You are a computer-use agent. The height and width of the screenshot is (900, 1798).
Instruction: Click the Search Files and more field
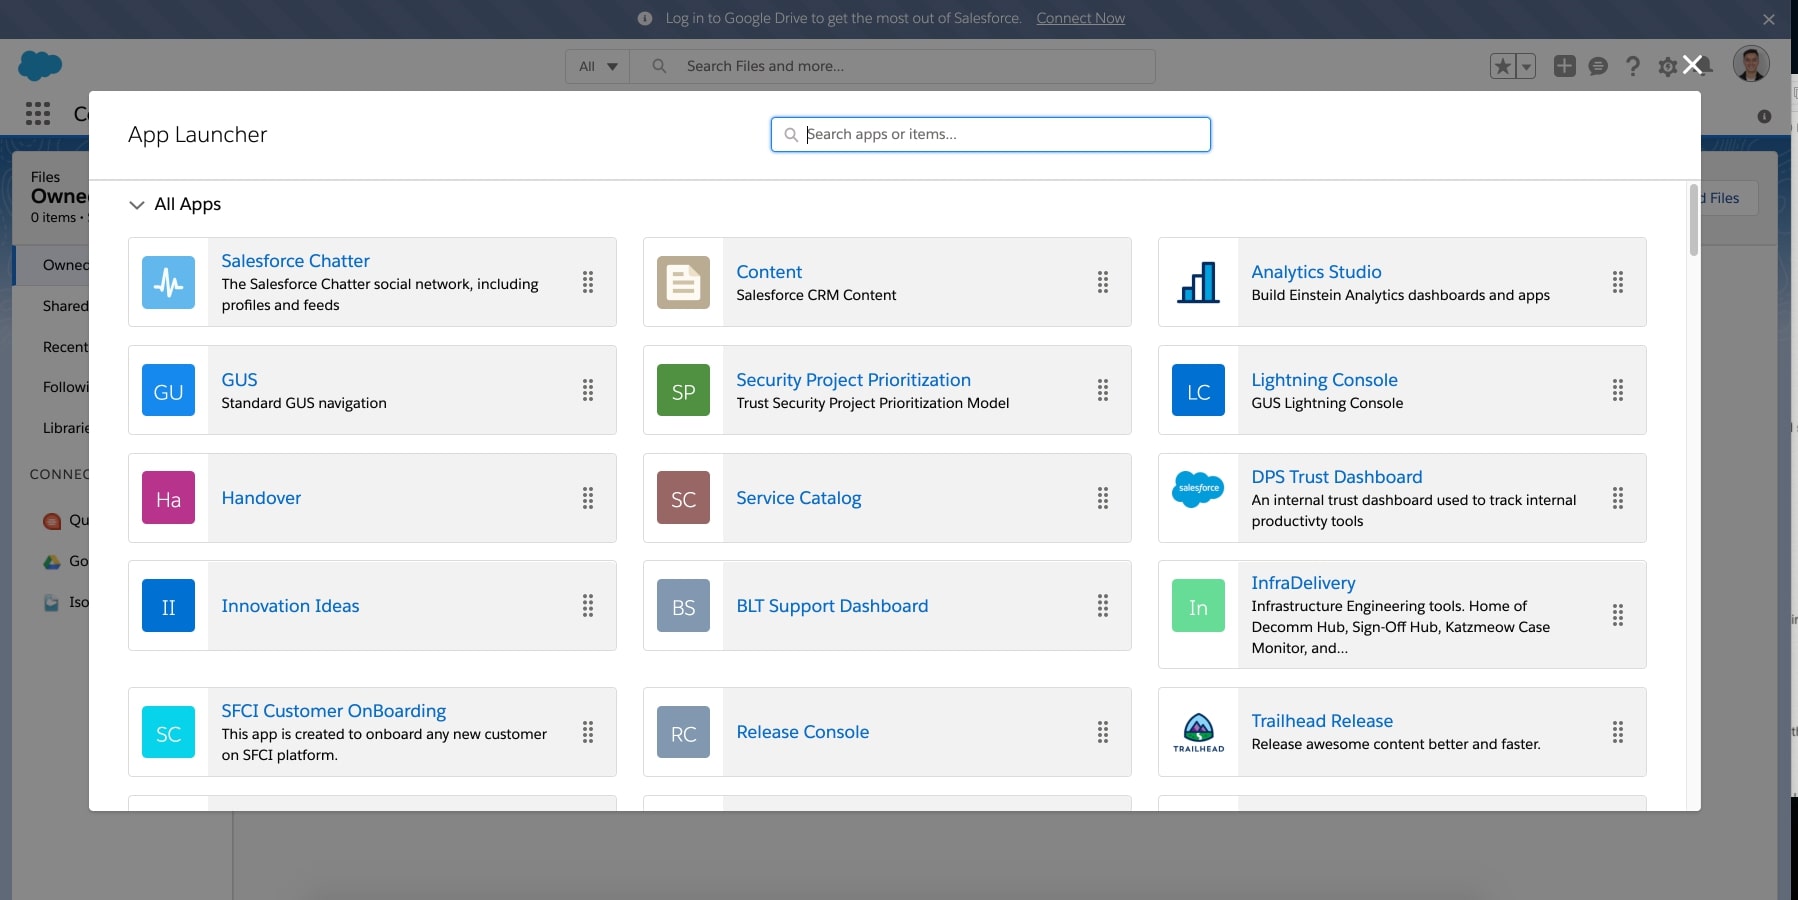[x=892, y=66]
